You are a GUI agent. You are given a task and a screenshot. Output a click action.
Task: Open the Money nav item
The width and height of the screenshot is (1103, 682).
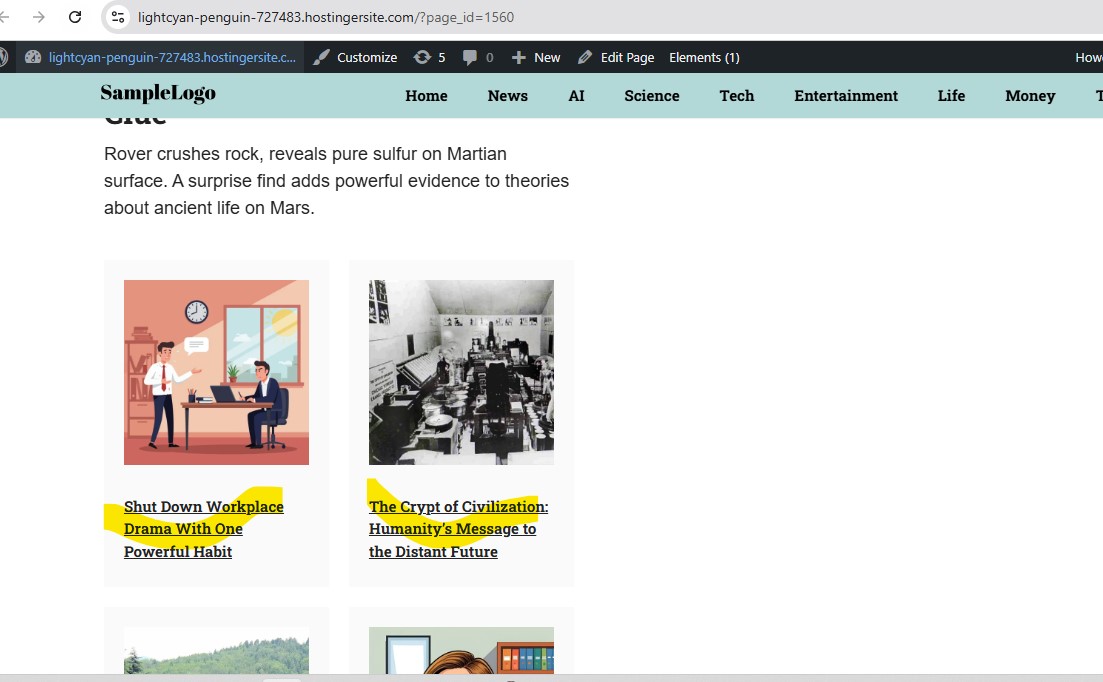pos(1030,96)
